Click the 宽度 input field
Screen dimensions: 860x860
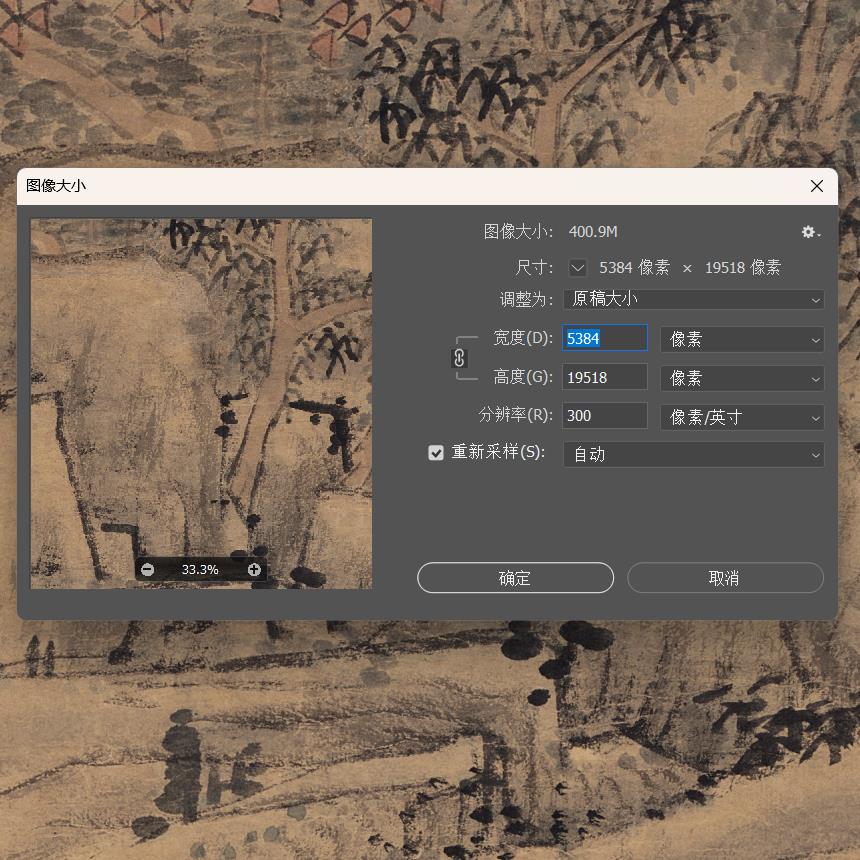[x=604, y=338]
